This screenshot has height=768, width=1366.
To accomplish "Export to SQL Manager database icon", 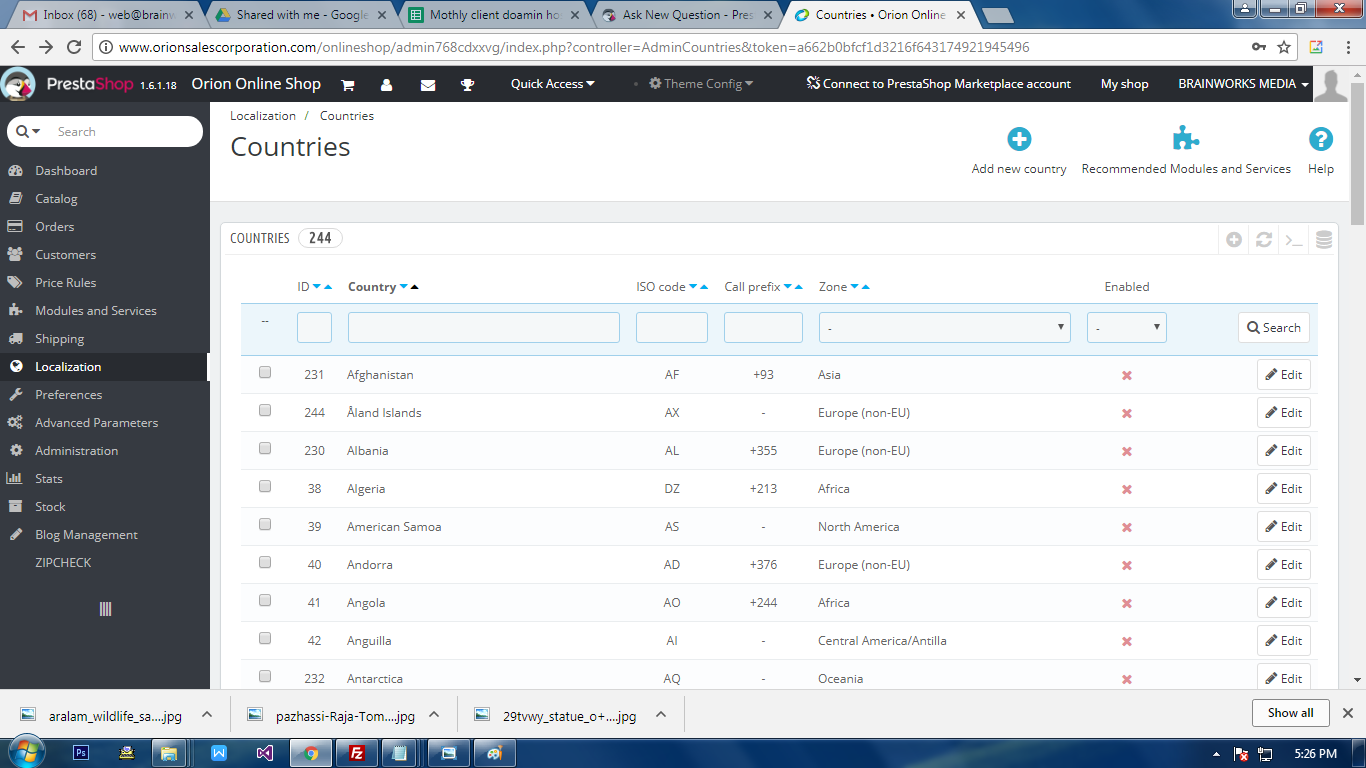I will (1324, 240).
